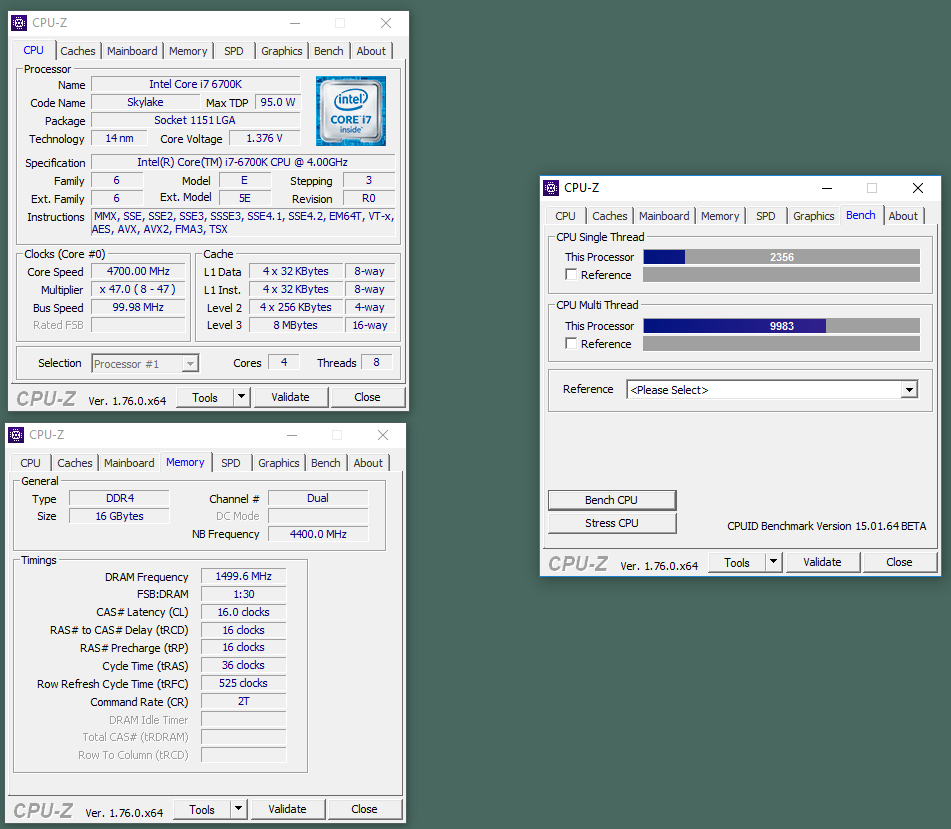The image size is (951, 829).
Task: Open Mainboard tab in CPU window
Action: [x=132, y=51]
